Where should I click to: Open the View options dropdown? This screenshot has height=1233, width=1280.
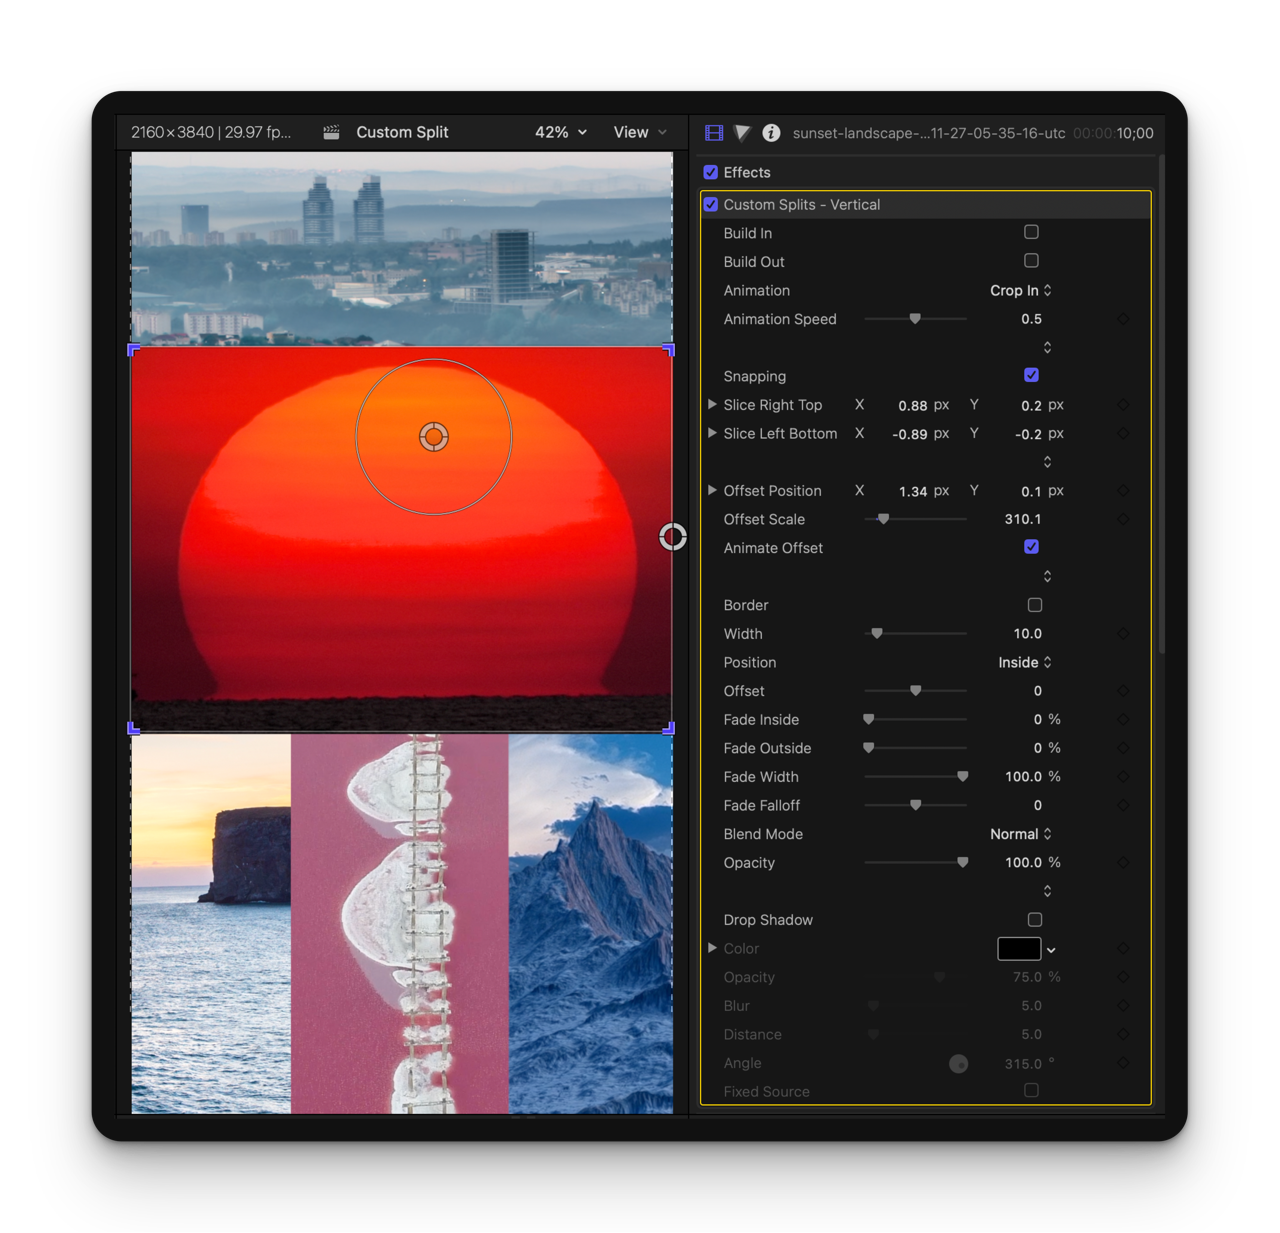pos(640,132)
